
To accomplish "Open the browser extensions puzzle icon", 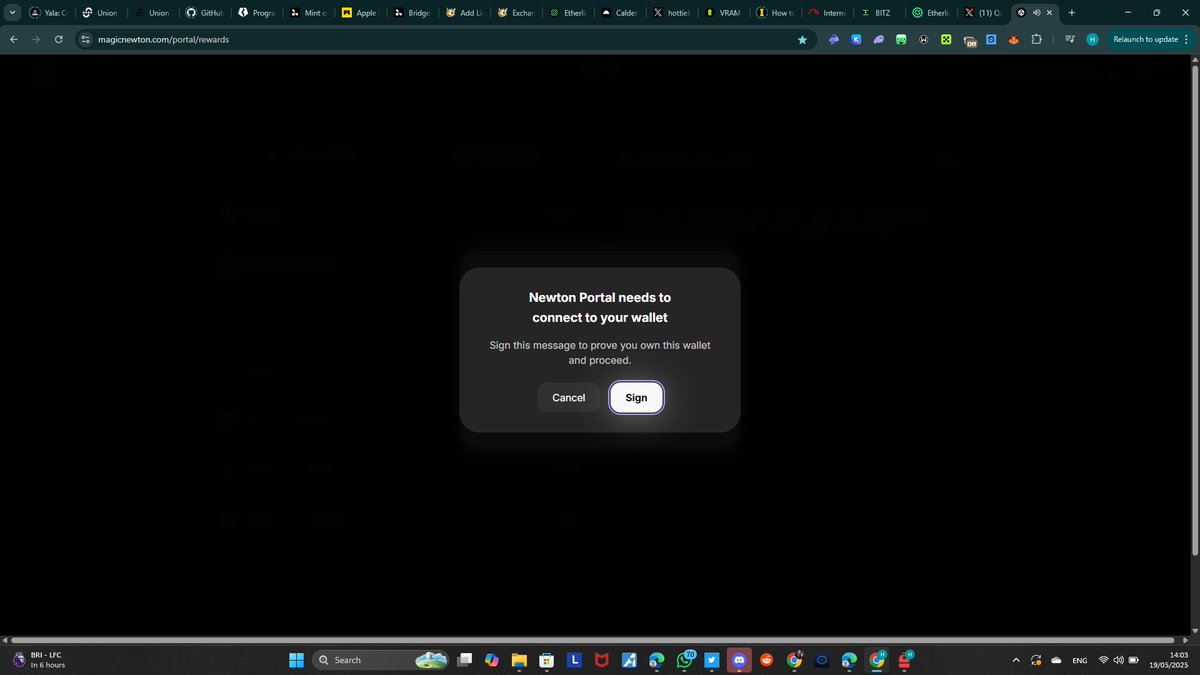I will 1037,39.
